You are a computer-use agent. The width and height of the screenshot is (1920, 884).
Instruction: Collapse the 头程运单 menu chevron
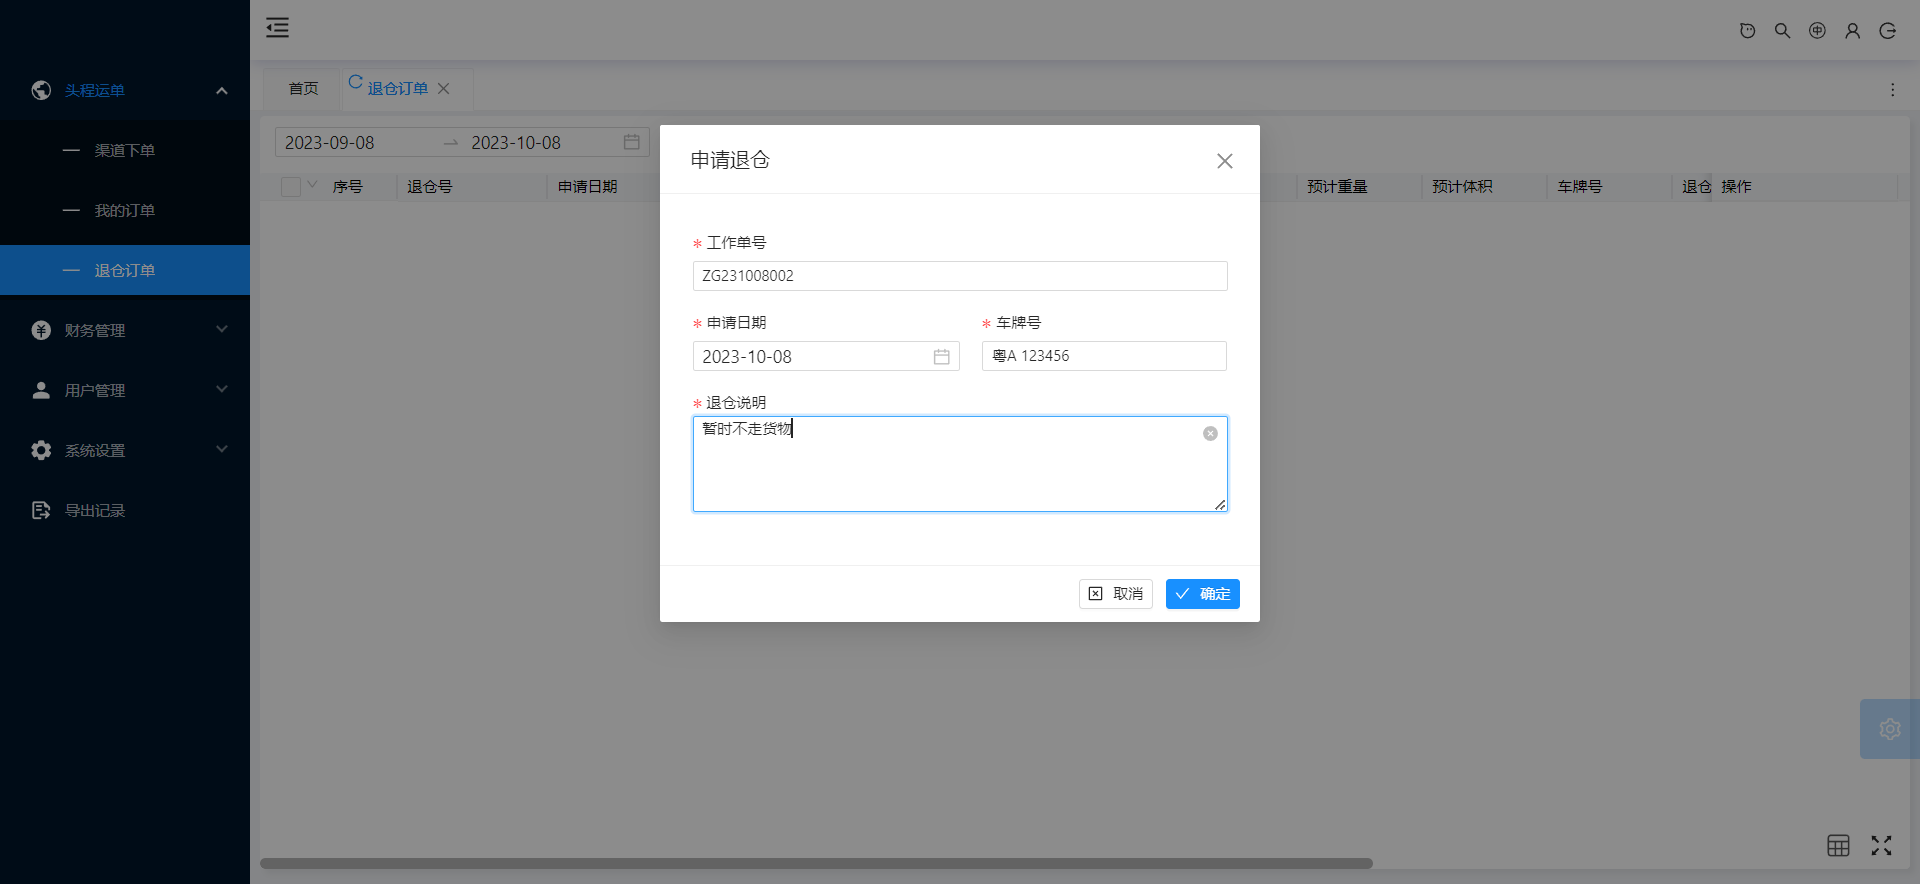coord(222,91)
